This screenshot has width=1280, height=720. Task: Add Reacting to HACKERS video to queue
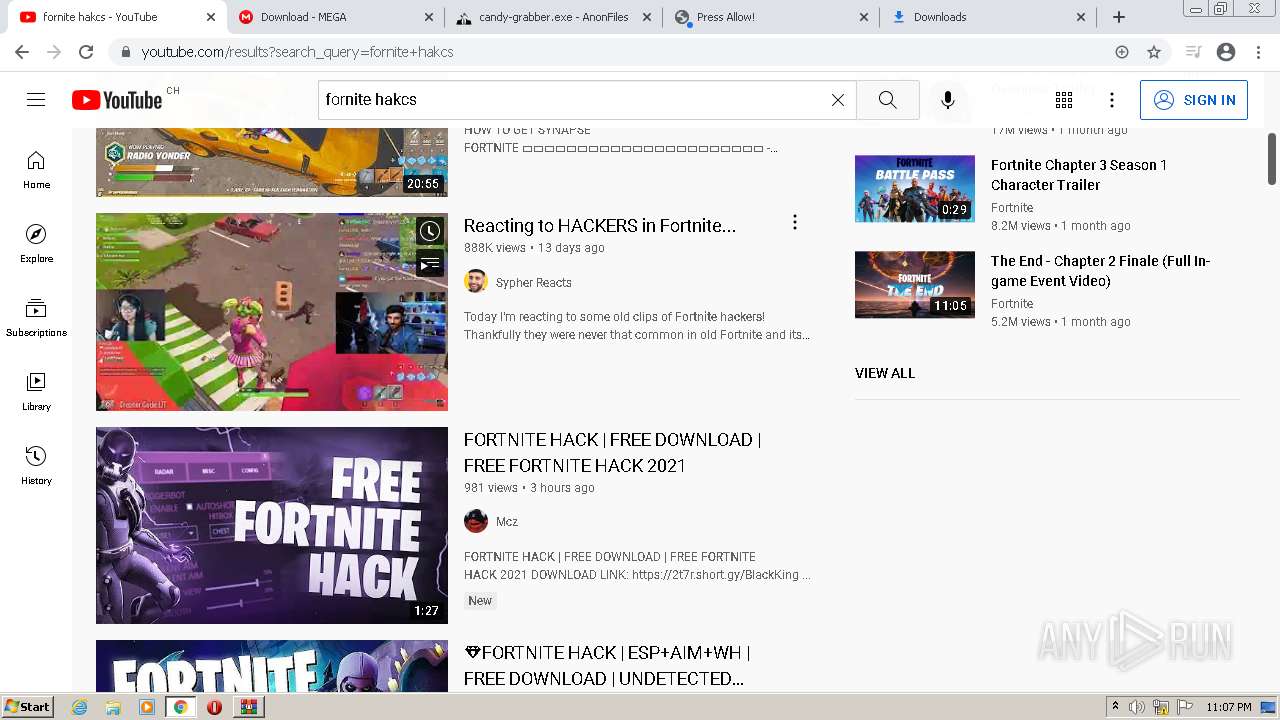[430, 264]
